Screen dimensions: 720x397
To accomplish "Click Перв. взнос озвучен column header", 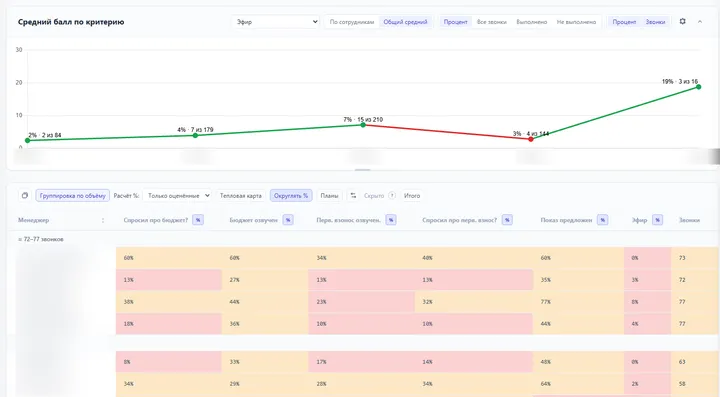I will tap(349, 220).
